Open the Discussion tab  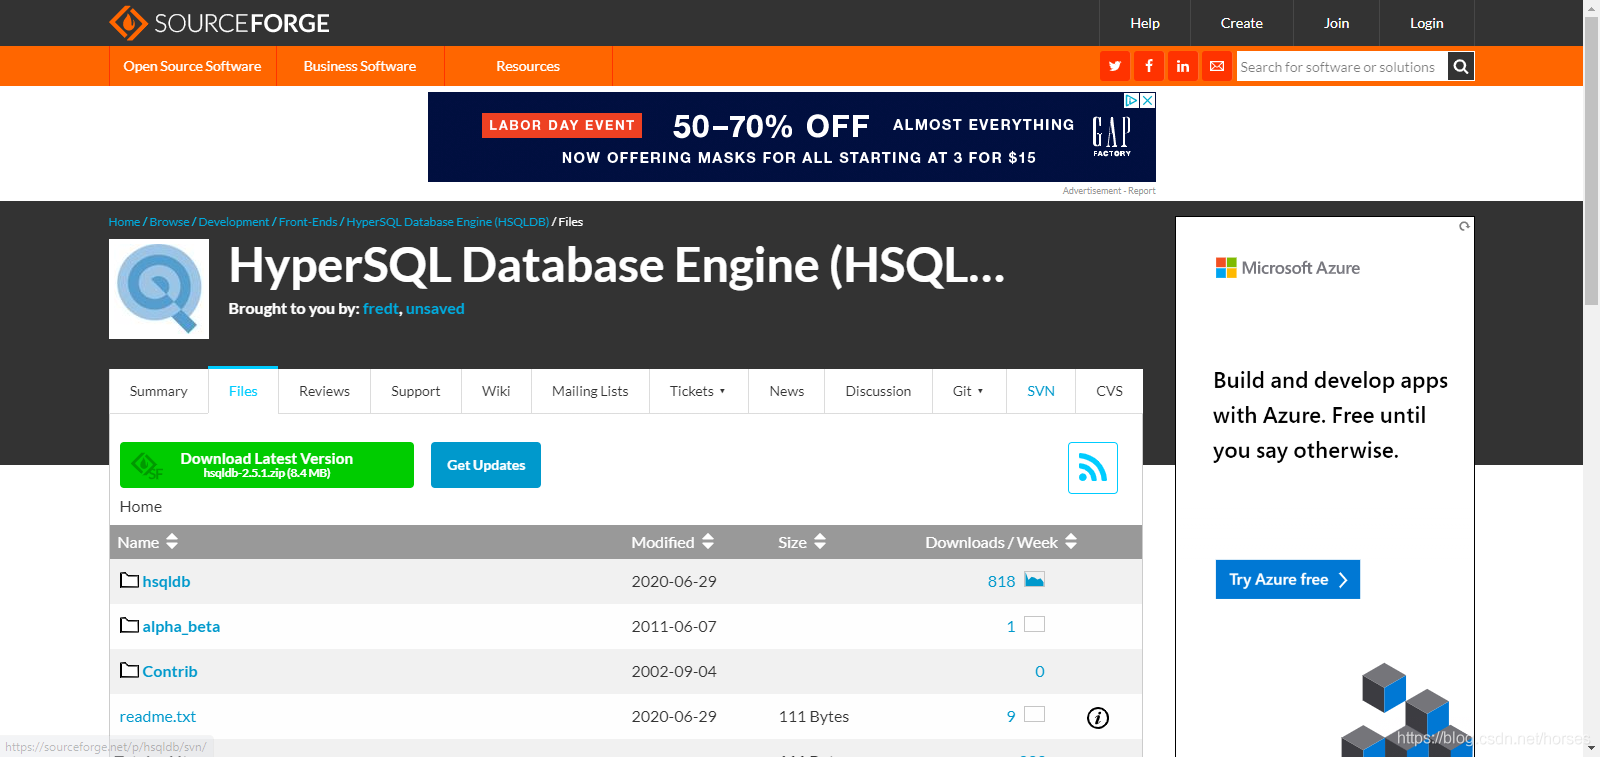[x=878, y=391]
